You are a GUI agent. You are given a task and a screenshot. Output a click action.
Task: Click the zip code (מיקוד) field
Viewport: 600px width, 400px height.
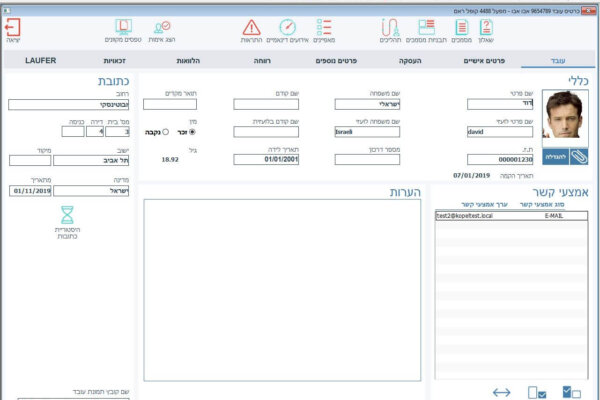(x=30, y=160)
